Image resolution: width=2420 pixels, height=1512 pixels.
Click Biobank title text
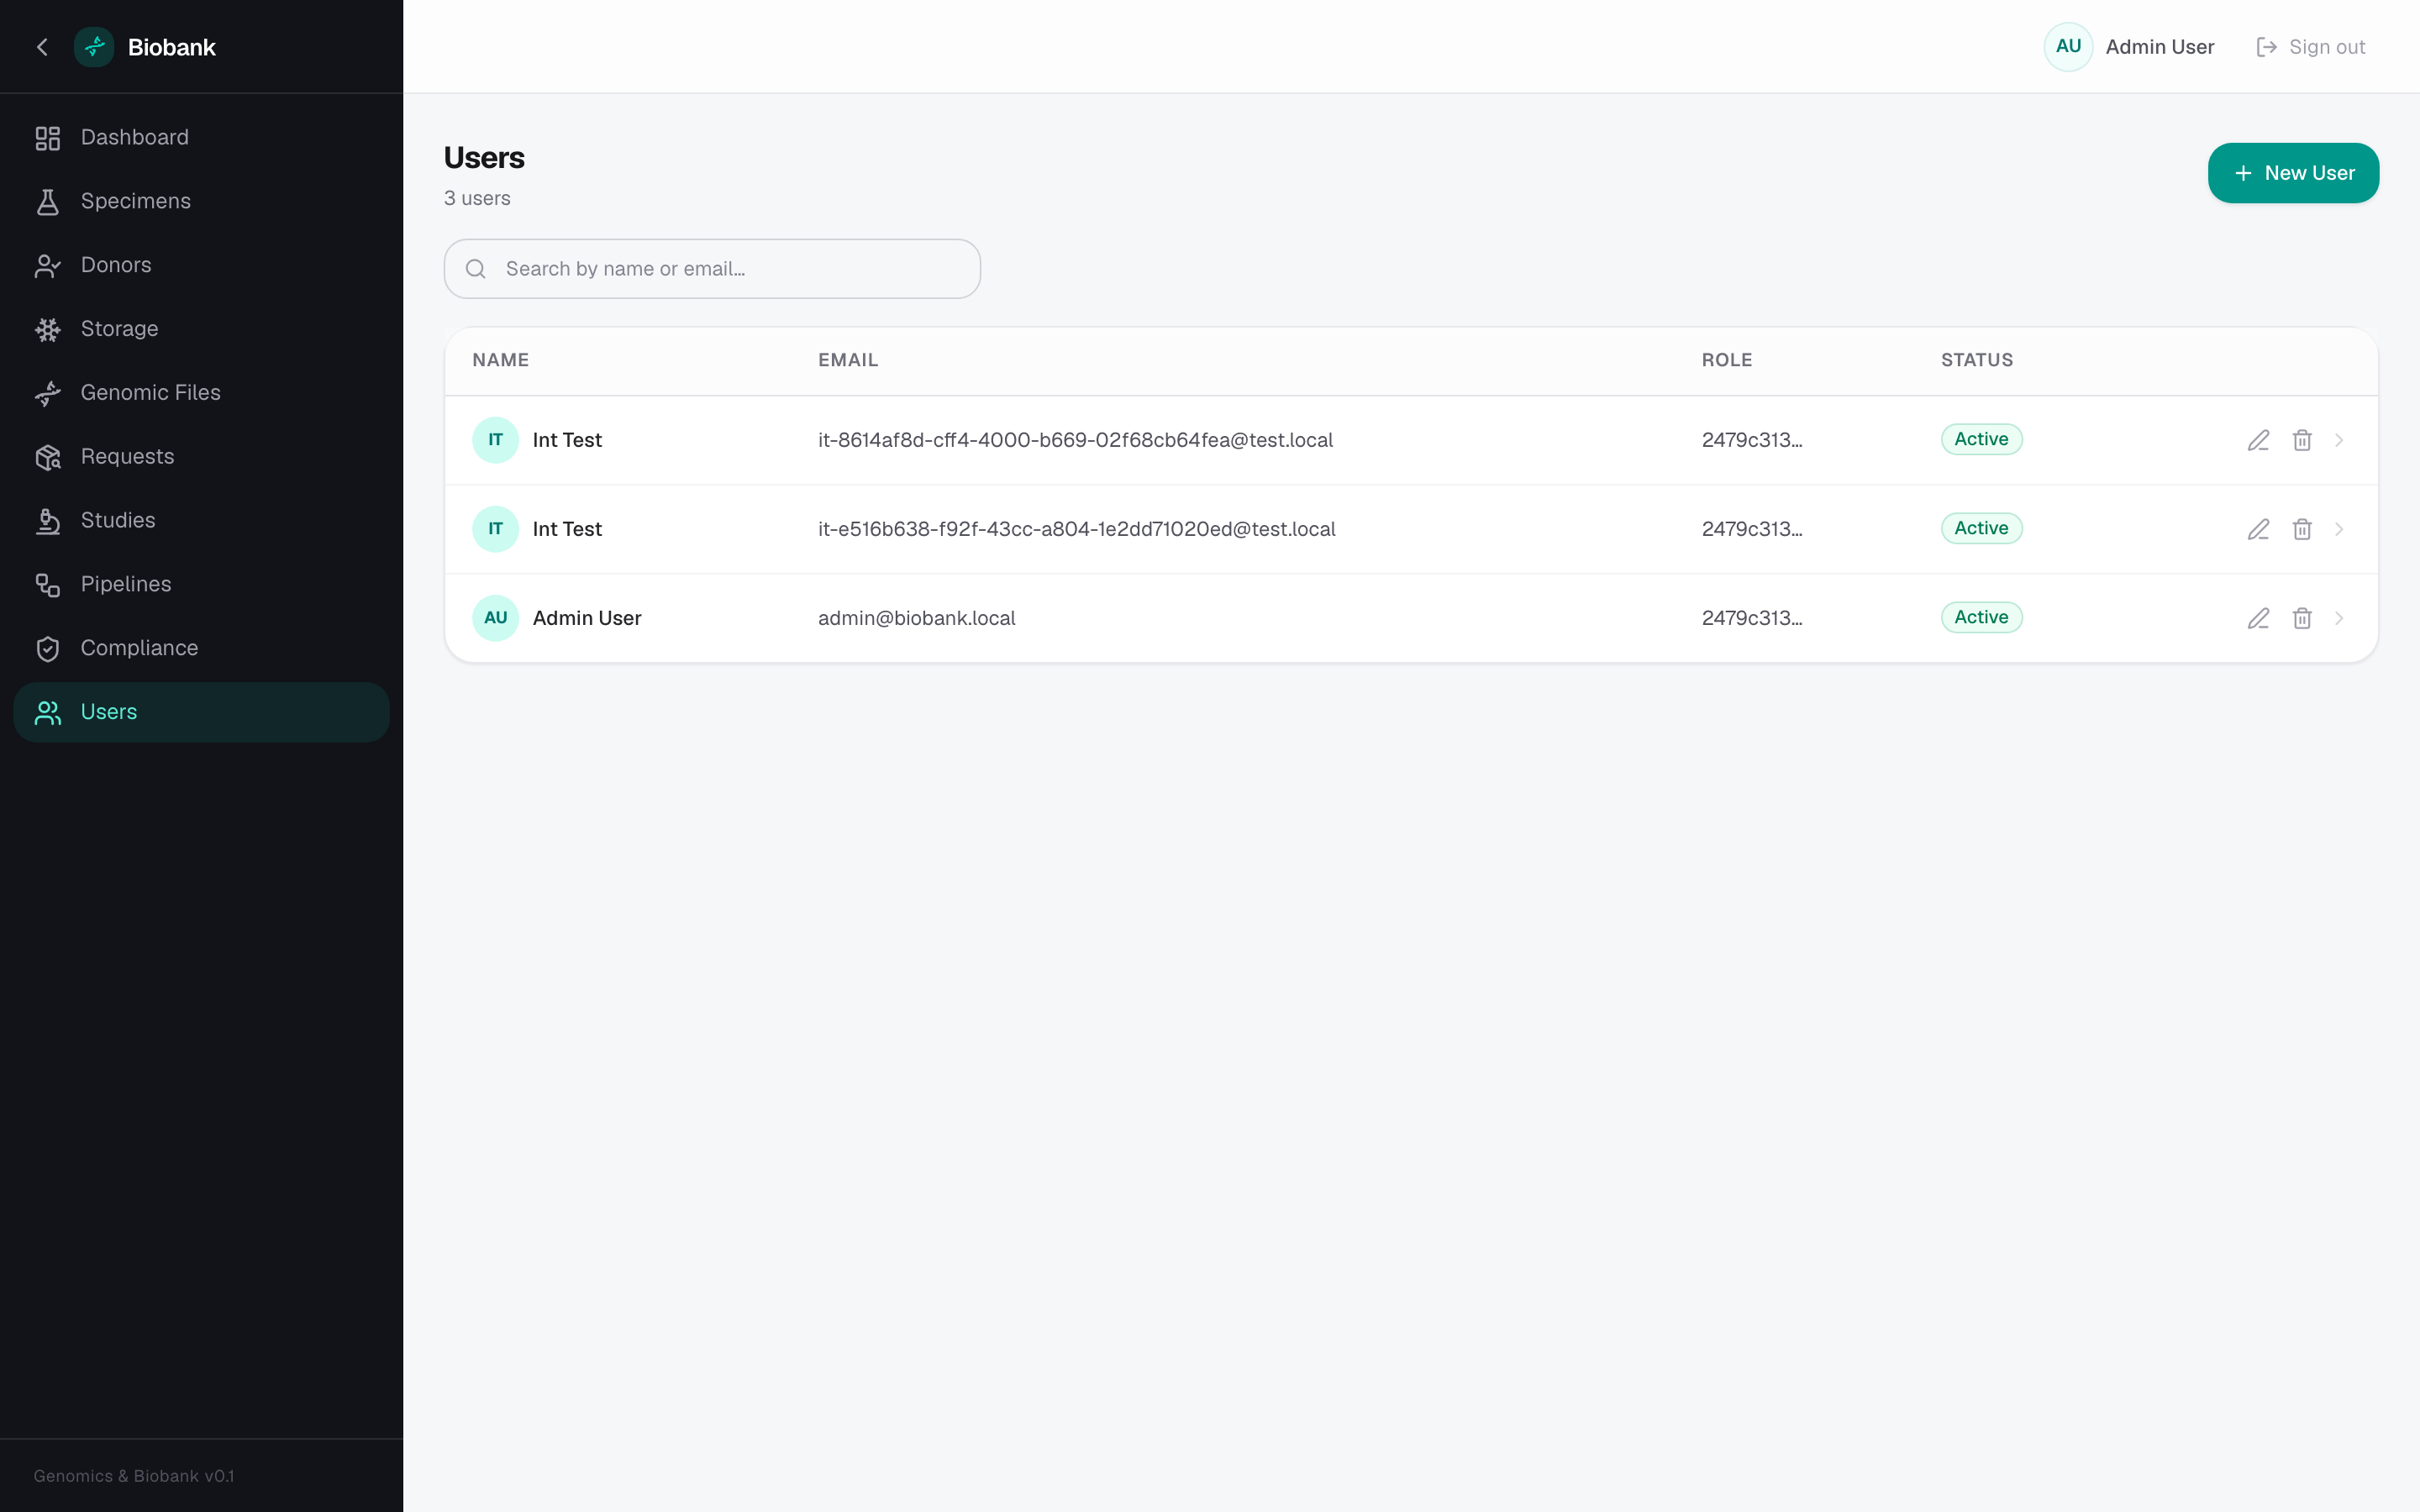[172, 47]
